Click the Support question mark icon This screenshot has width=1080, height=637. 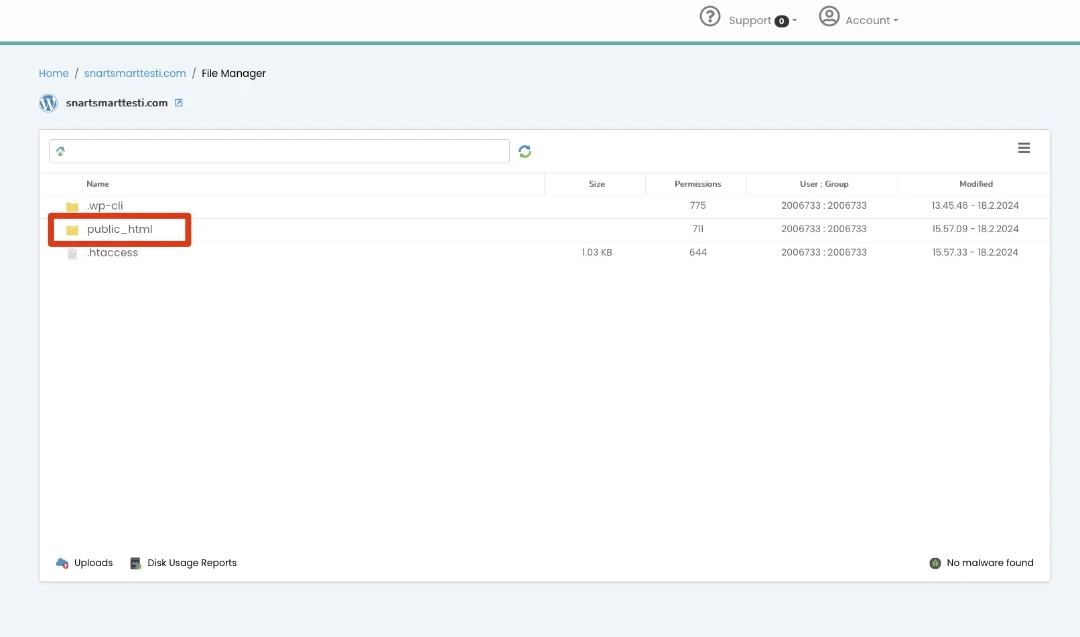[x=709, y=17]
